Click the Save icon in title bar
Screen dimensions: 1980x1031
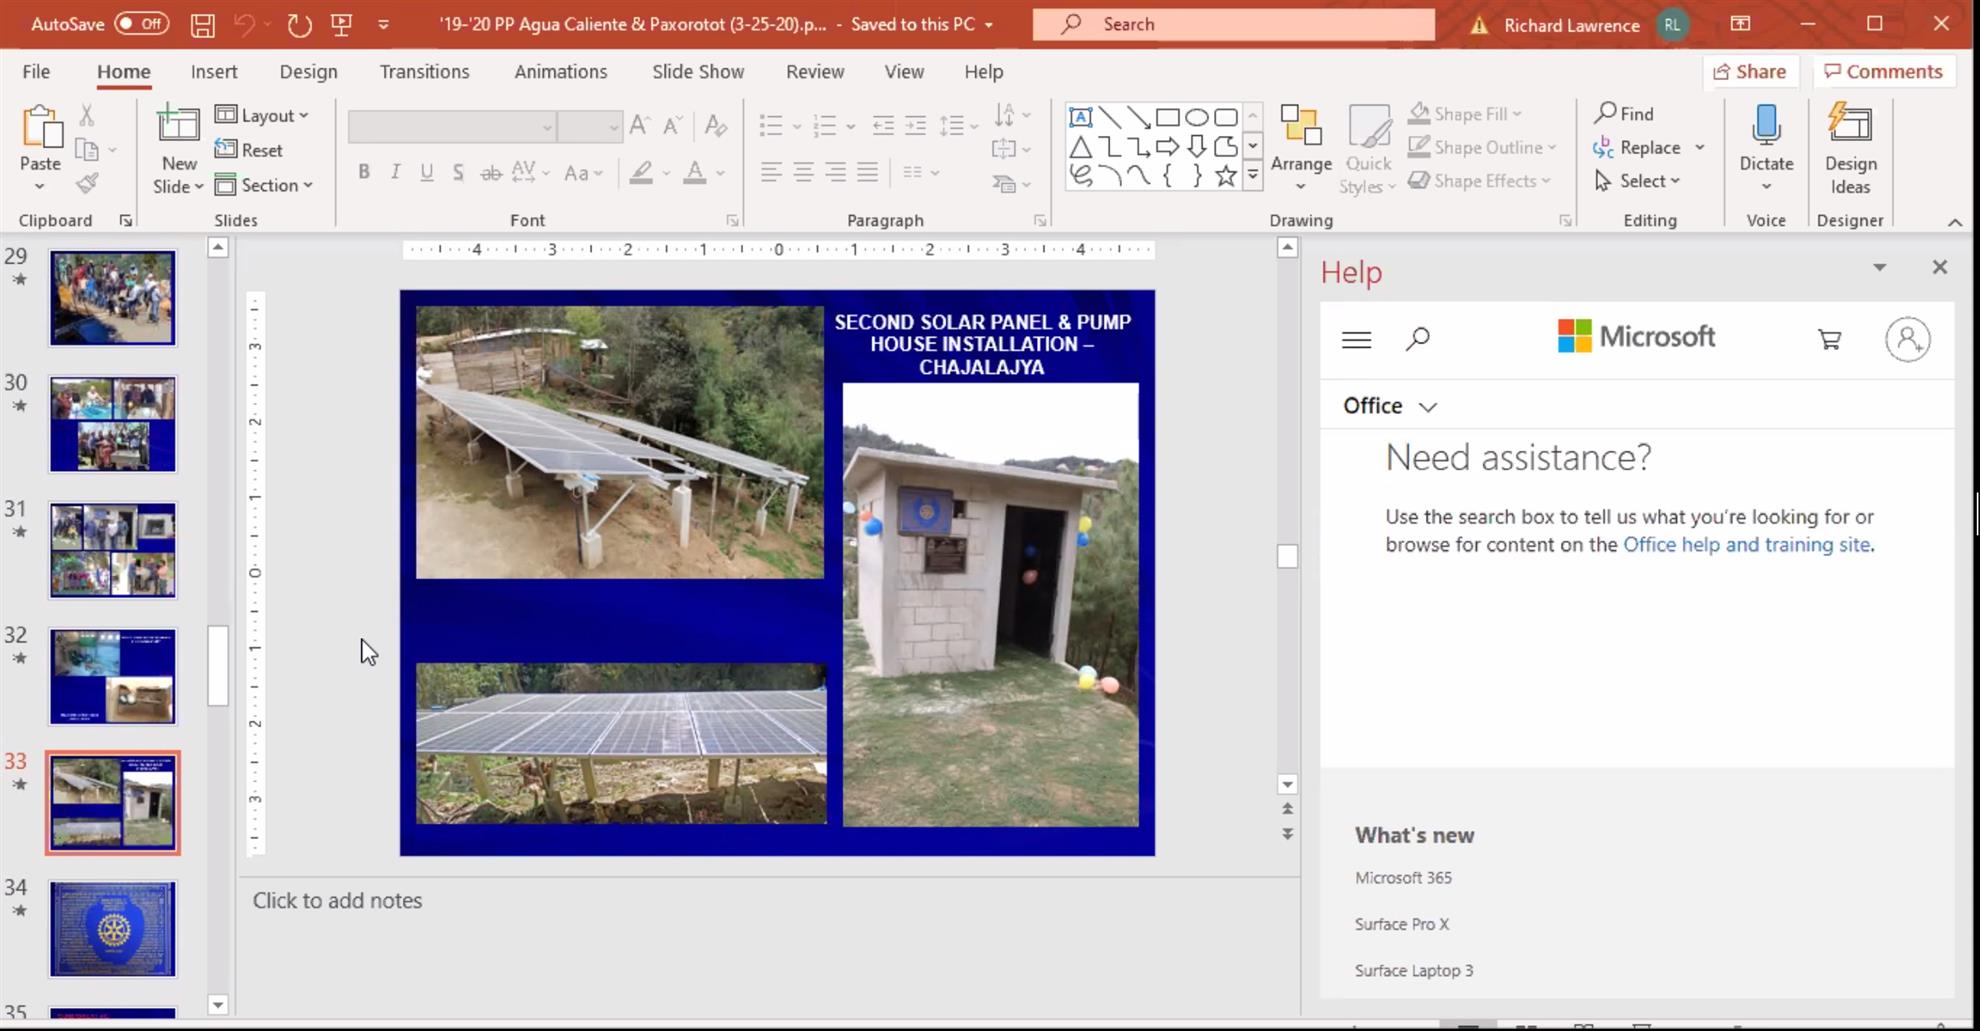coord(202,25)
